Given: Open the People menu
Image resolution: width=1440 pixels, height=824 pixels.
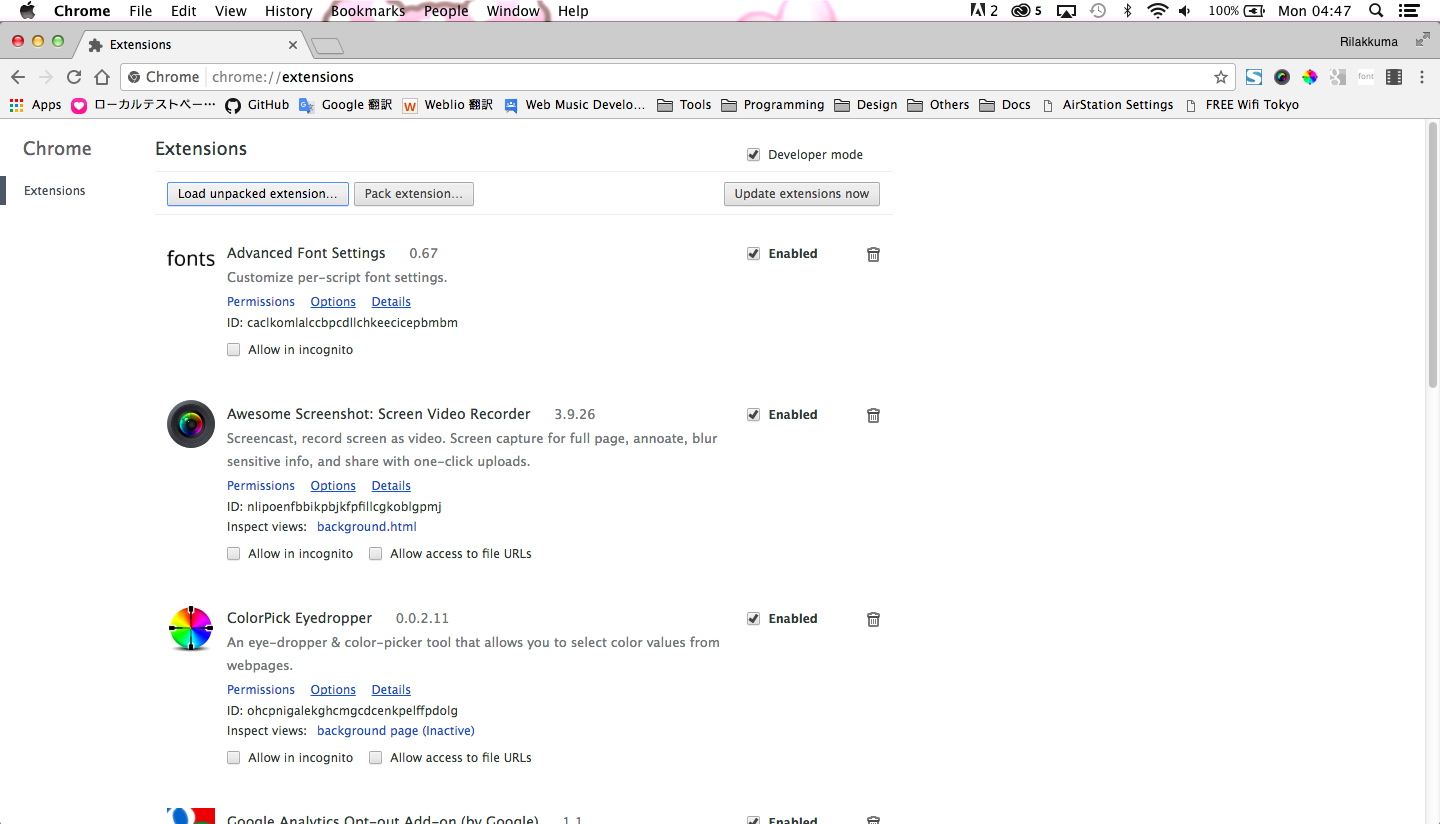Looking at the screenshot, I should click(x=446, y=11).
